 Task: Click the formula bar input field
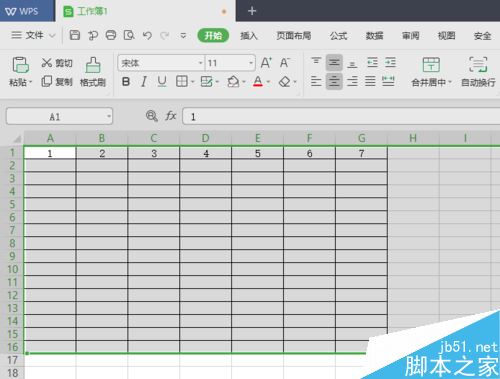[x=341, y=116]
